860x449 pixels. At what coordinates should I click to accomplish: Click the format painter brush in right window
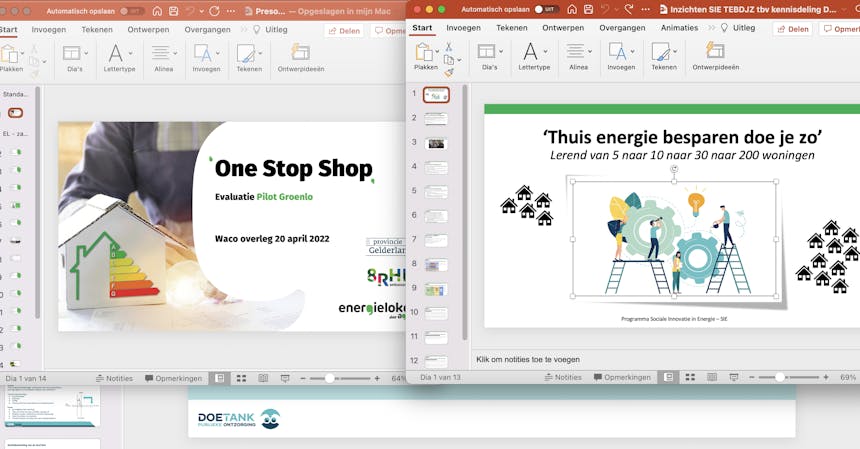(x=449, y=72)
